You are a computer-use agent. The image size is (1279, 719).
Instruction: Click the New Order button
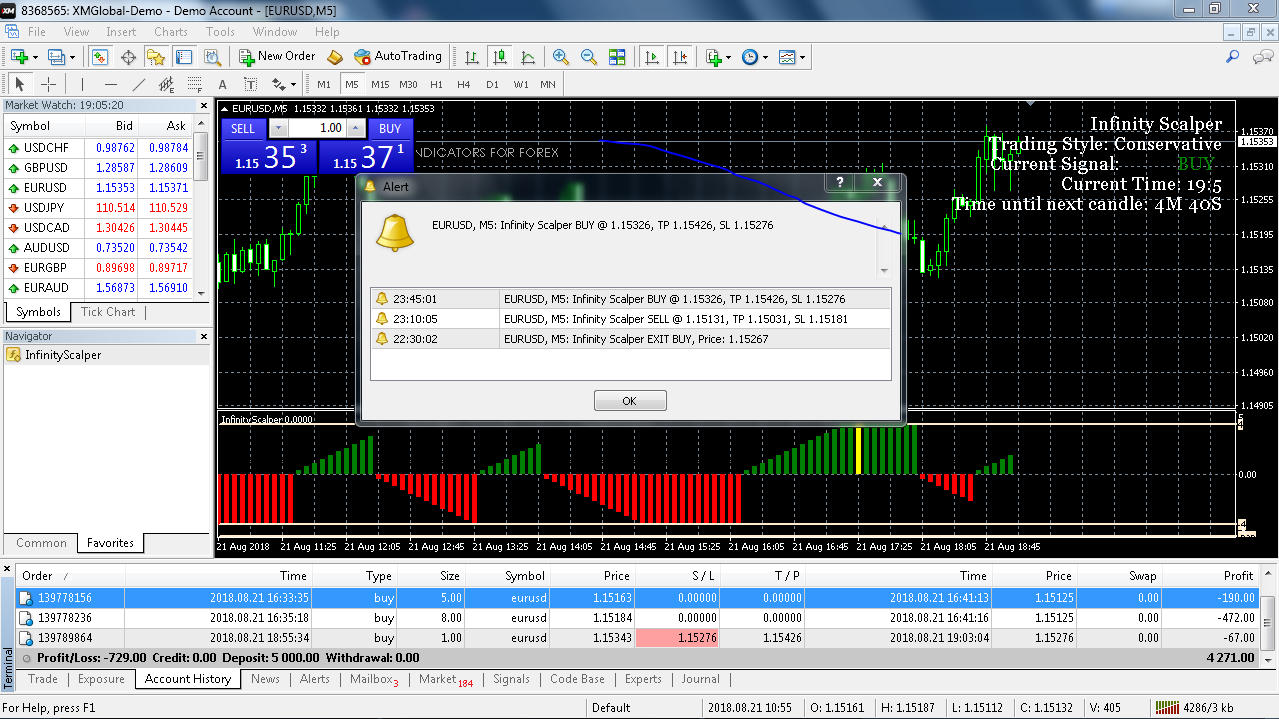pos(277,57)
